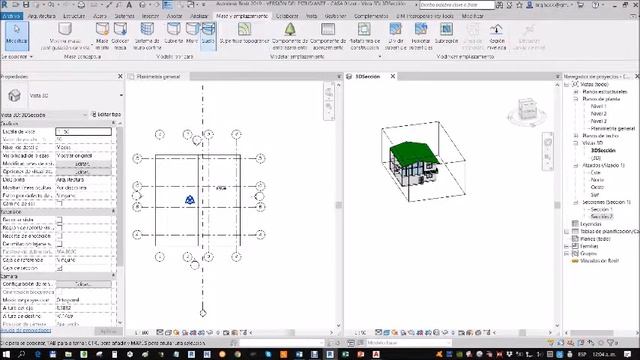Choose the Masa in situ tool
The width and height of the screenshot is (640, 360).
tap(102, 36)
